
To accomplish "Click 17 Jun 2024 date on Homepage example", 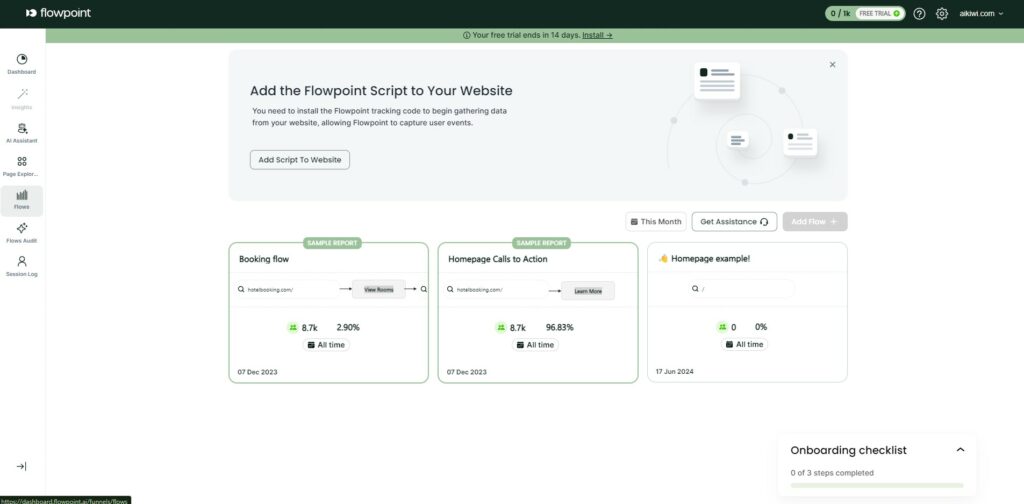I will 675,371.
